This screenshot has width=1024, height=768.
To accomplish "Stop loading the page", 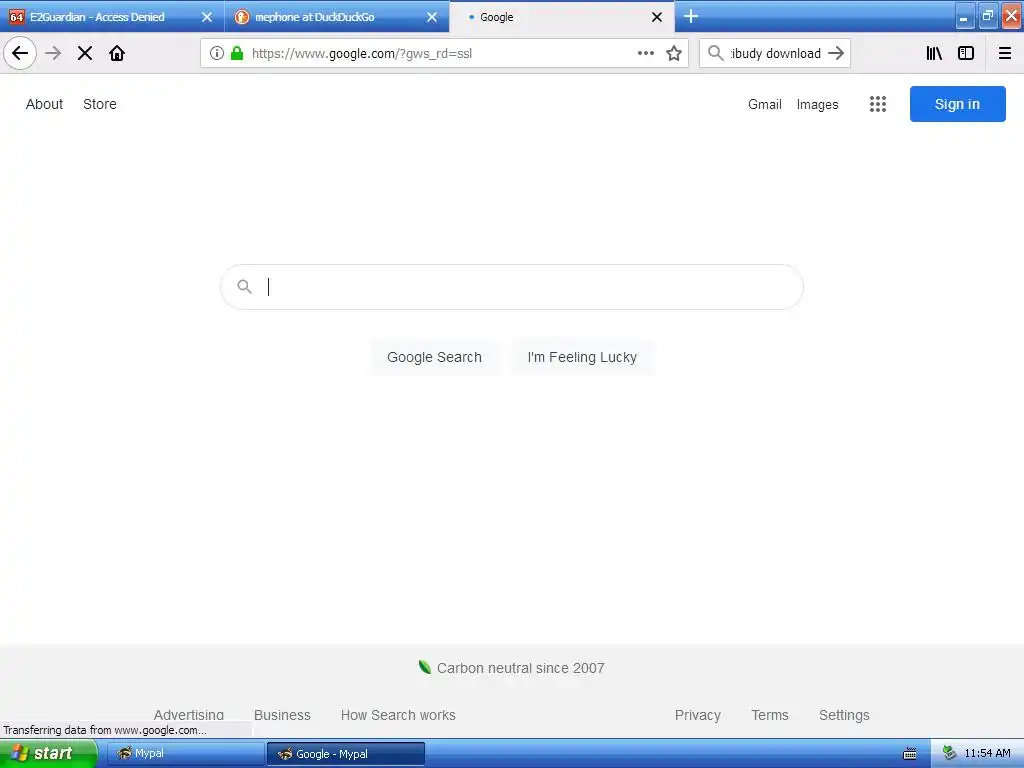I will (85, 53).
